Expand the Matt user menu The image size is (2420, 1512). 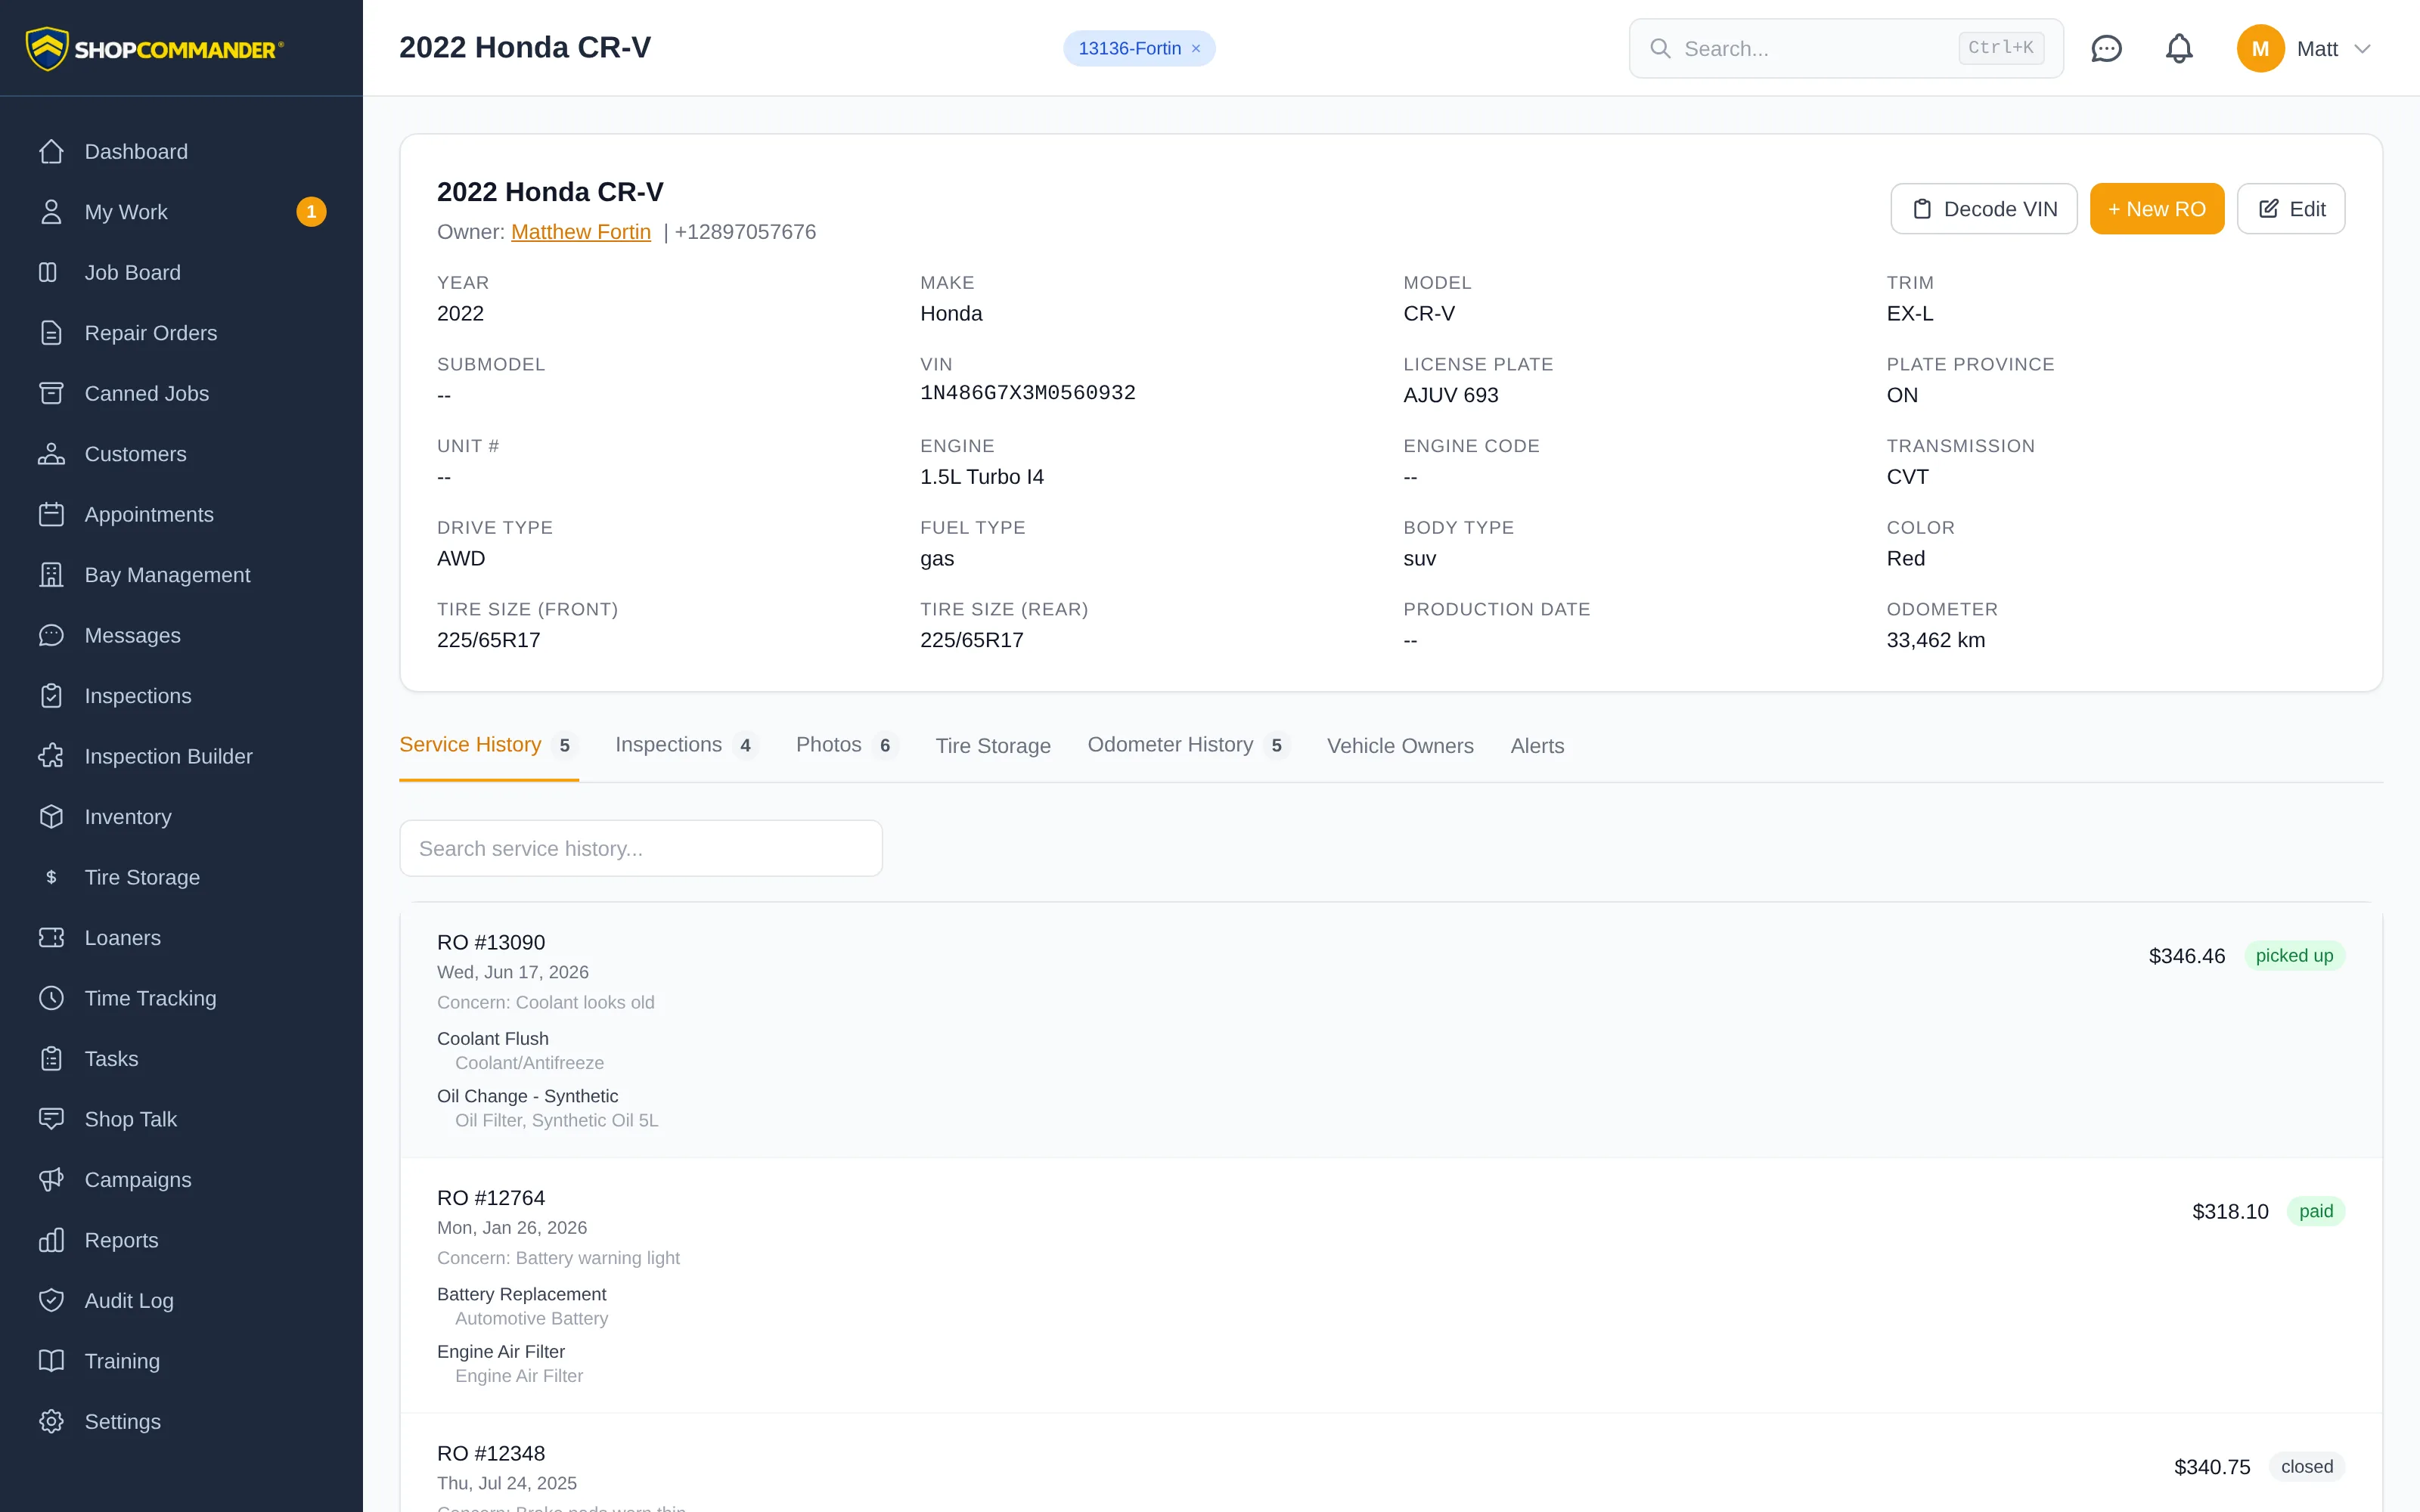tap(2304, 48)
